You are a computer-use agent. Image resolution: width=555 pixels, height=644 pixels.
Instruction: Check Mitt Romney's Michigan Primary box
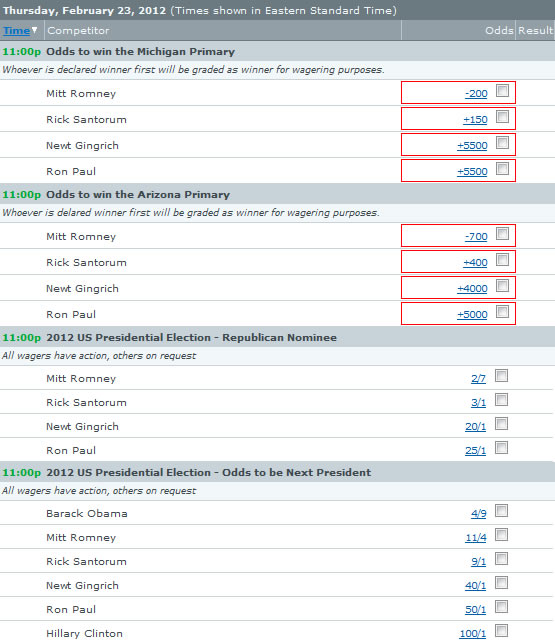click(x=502, y=90)
